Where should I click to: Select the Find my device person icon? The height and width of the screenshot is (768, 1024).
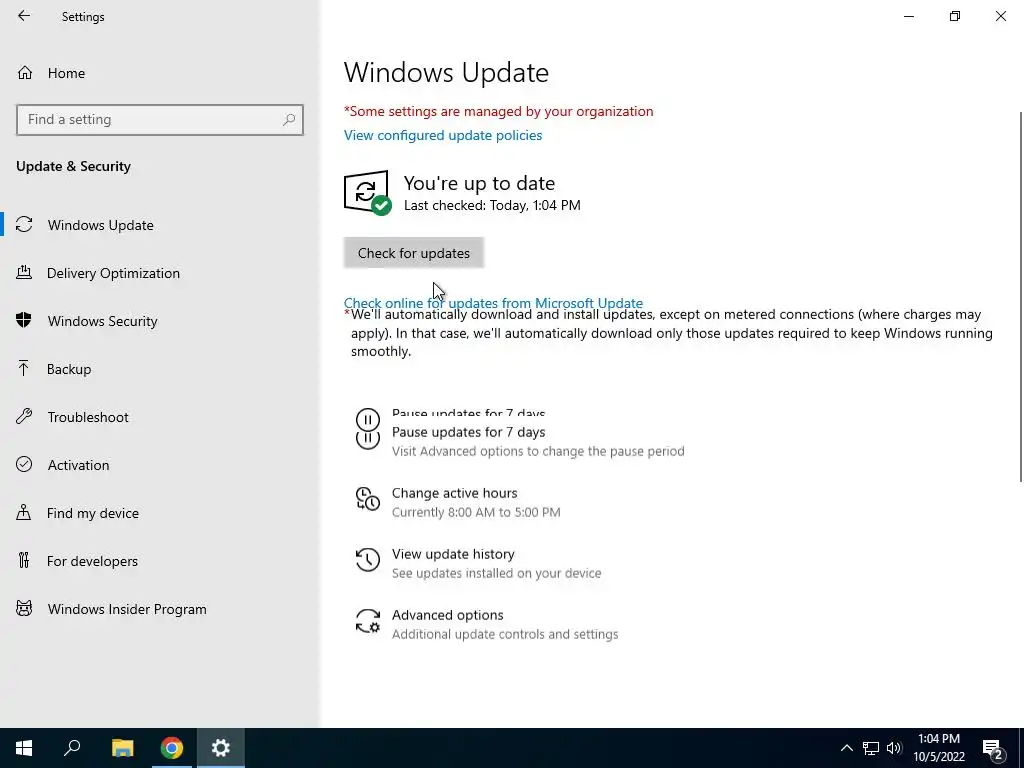(x=24, y=513)
